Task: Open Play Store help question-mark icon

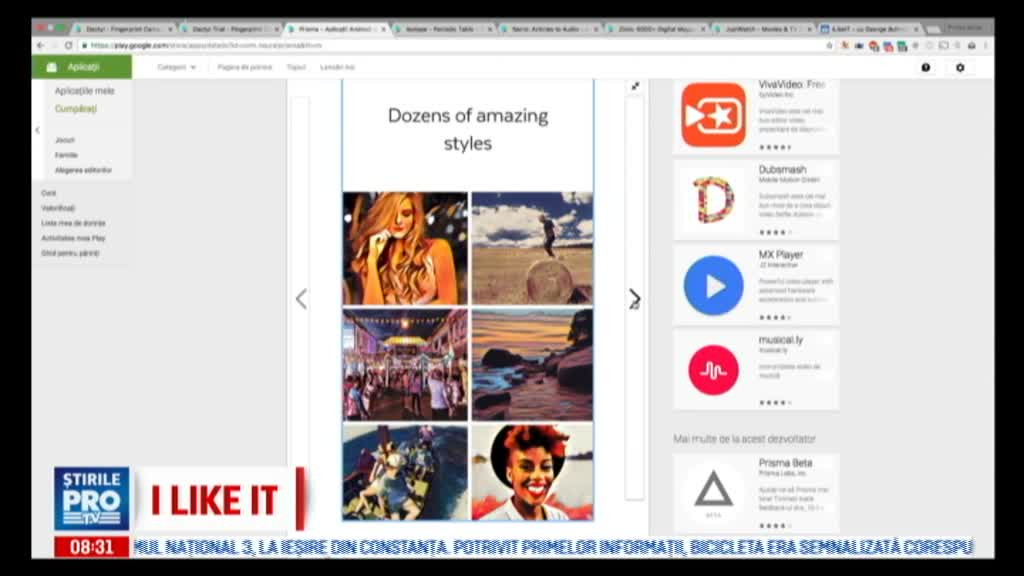Action: [925, 67]
